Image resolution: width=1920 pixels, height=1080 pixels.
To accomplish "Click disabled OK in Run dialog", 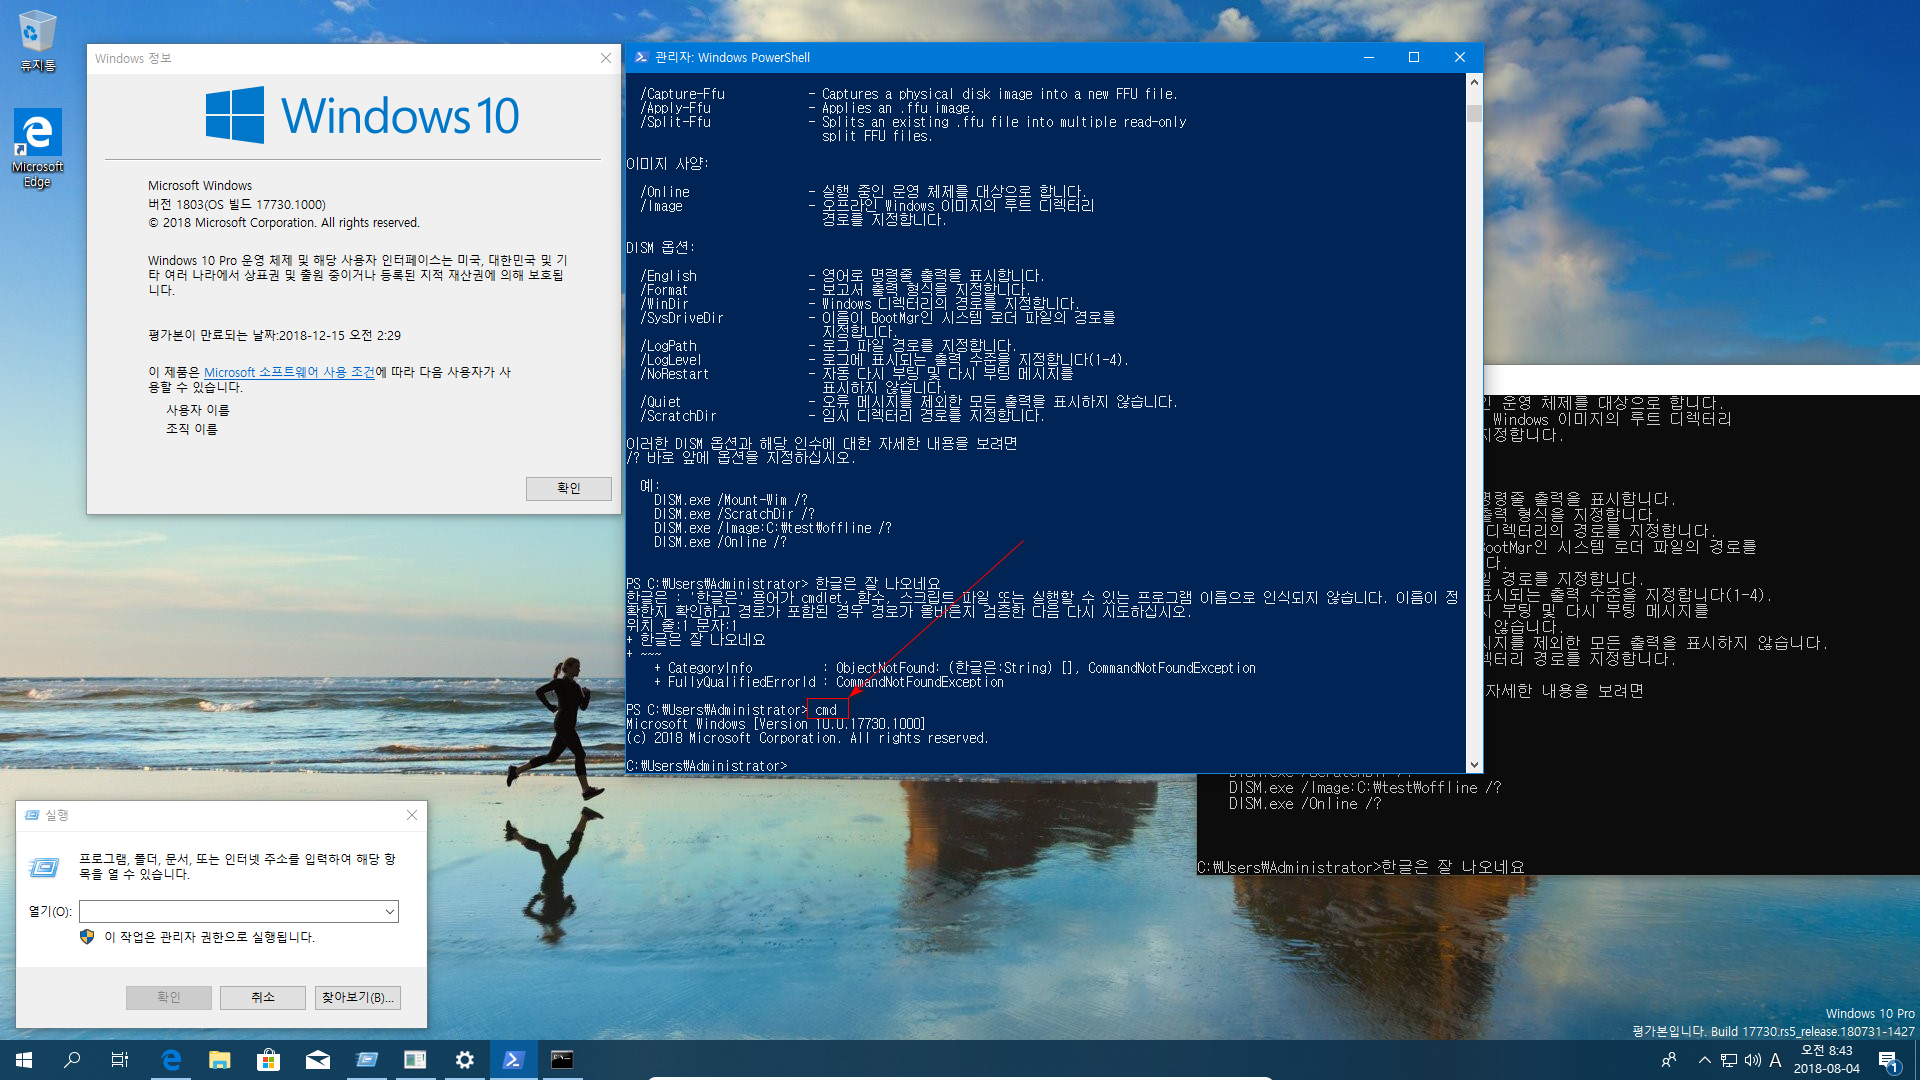I will (x=169, y=997).
